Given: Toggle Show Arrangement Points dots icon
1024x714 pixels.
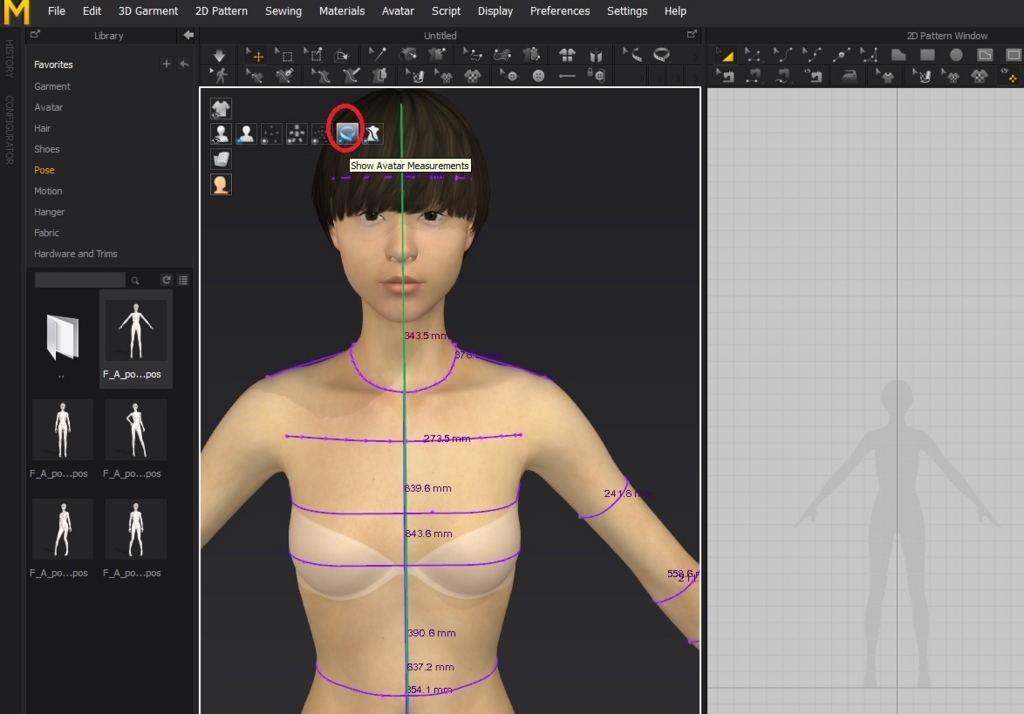Looking at the screenshot, I should pos(271,134).
